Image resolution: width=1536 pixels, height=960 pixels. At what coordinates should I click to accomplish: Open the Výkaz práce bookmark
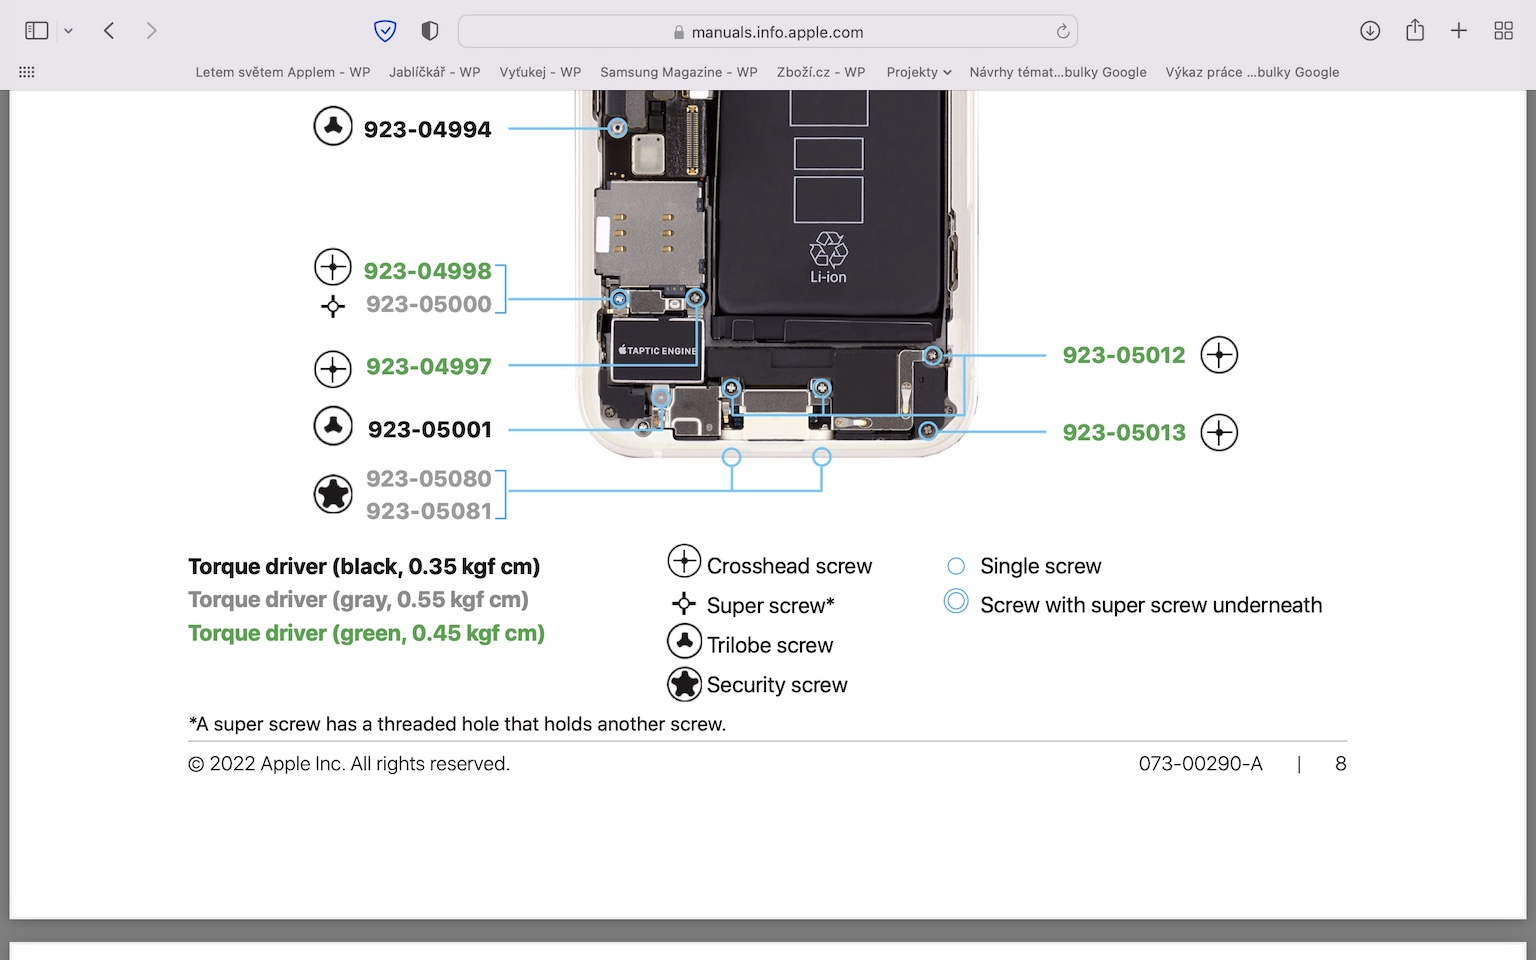click(x=1252, y=72)
